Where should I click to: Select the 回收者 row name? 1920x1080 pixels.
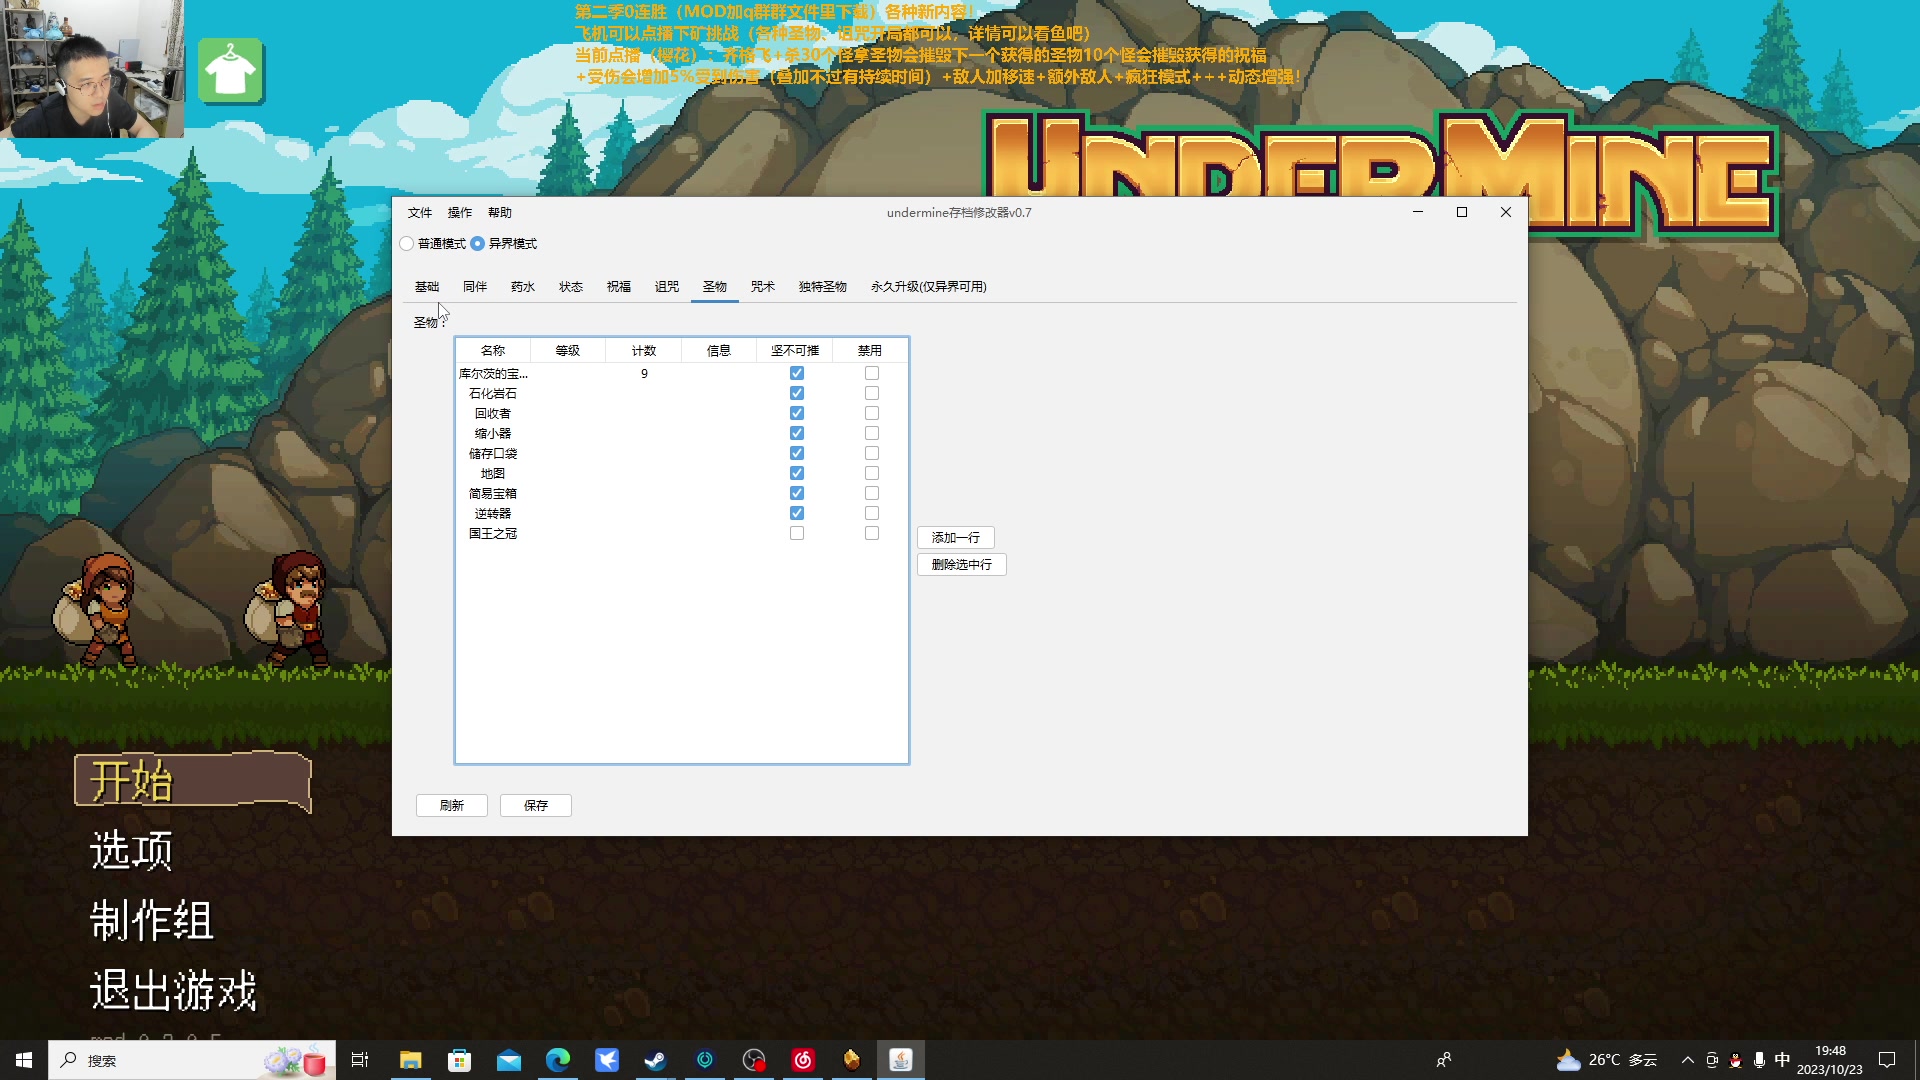[493, 414]
